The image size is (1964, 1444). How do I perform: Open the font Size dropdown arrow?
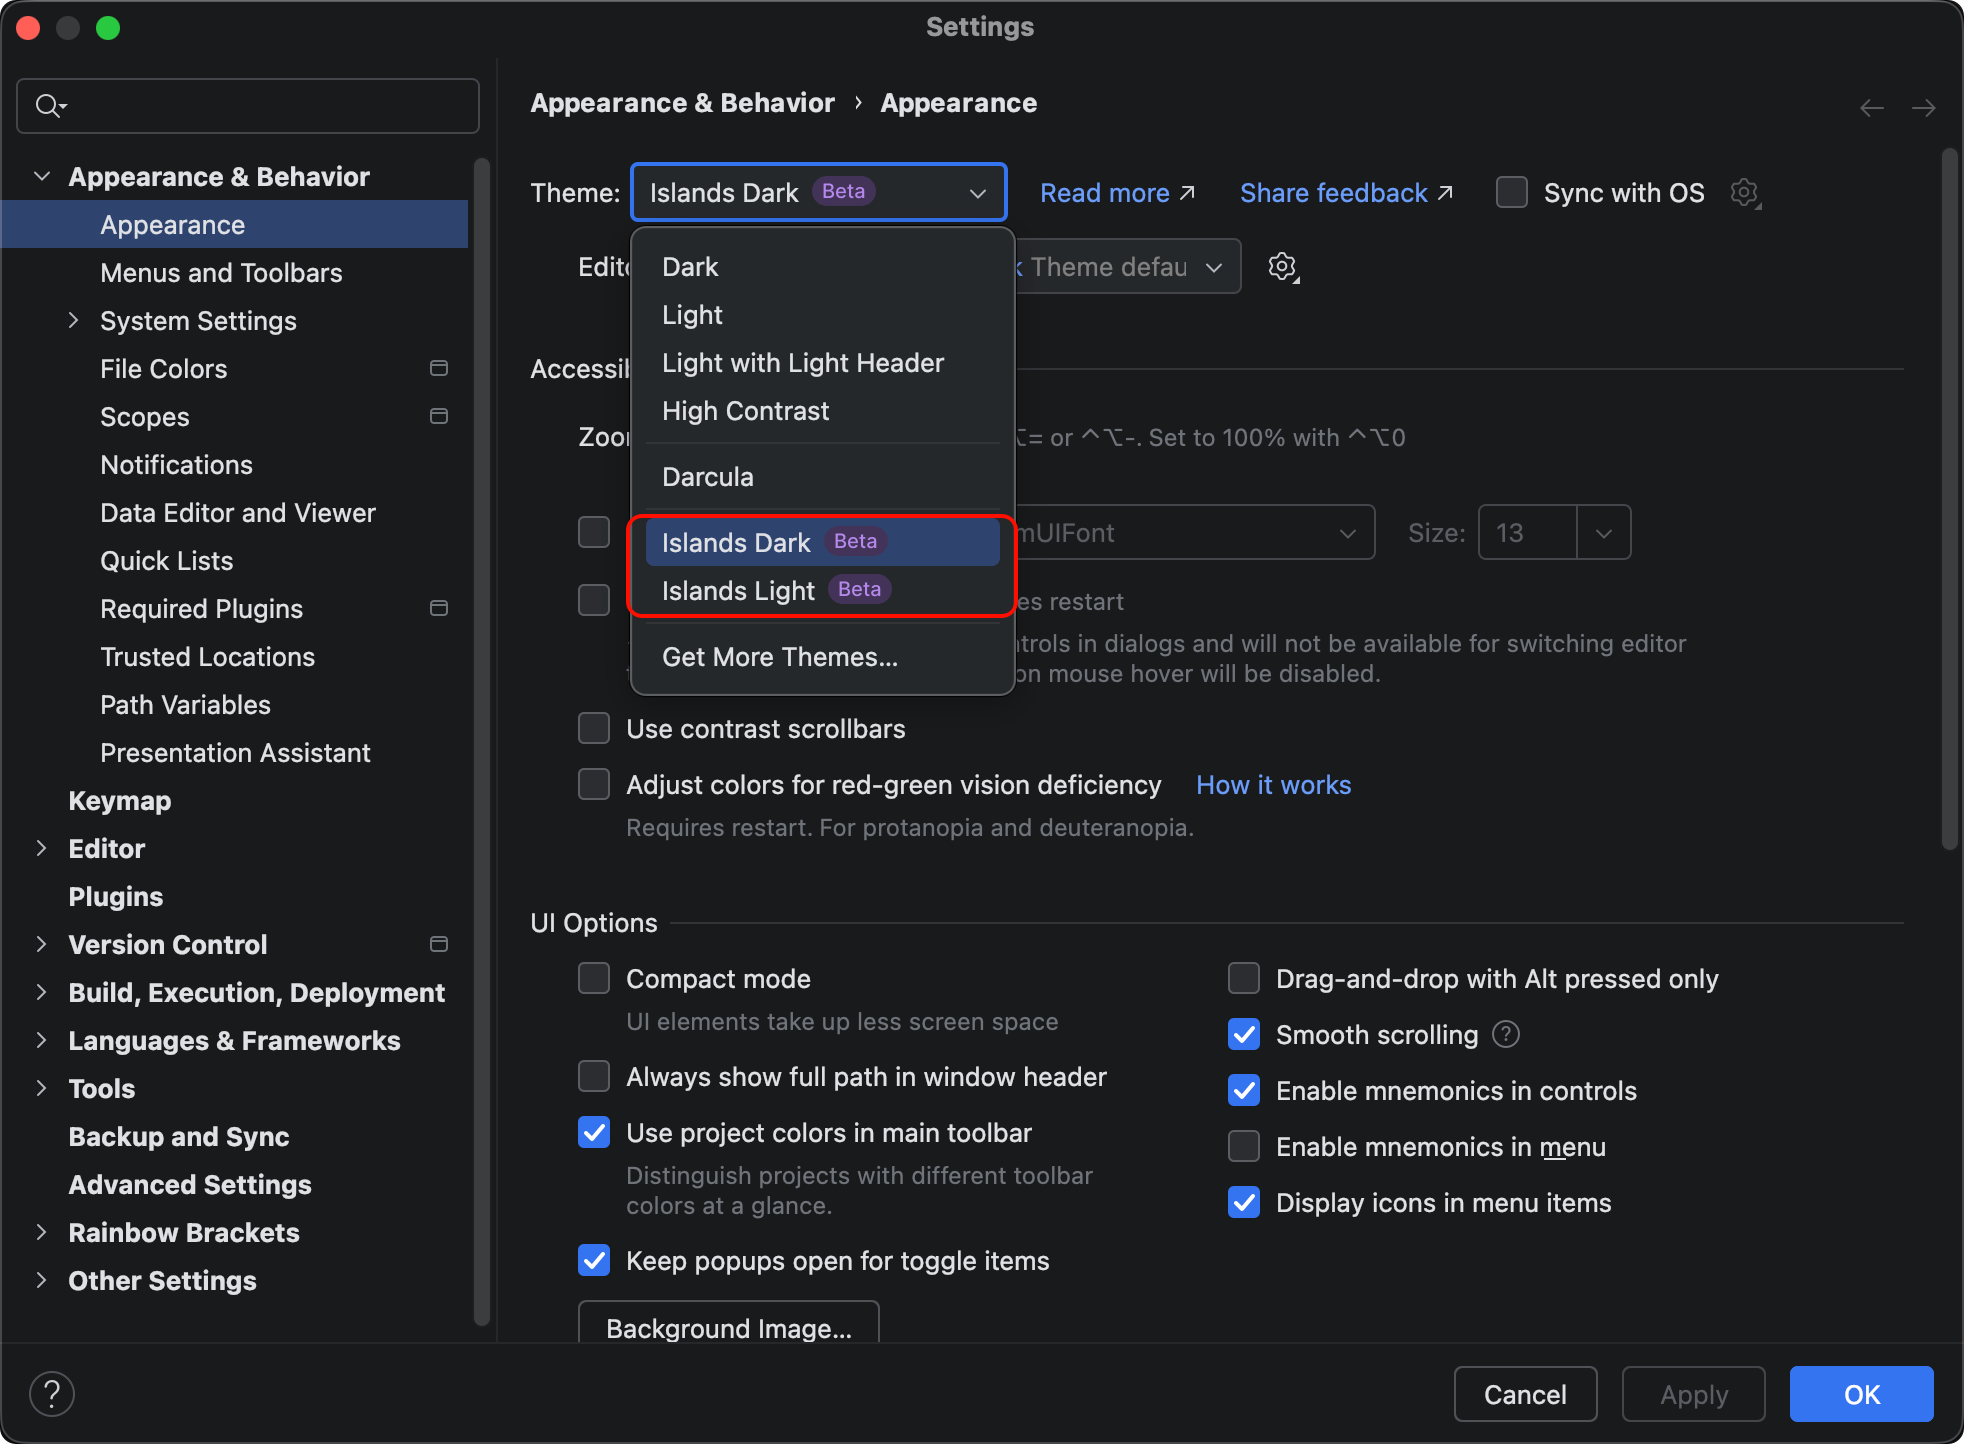(1604, 533)
